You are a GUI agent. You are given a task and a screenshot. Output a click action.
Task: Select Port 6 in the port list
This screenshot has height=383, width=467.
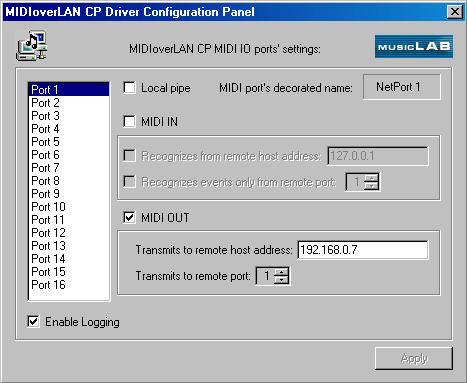tap(69, 155)
